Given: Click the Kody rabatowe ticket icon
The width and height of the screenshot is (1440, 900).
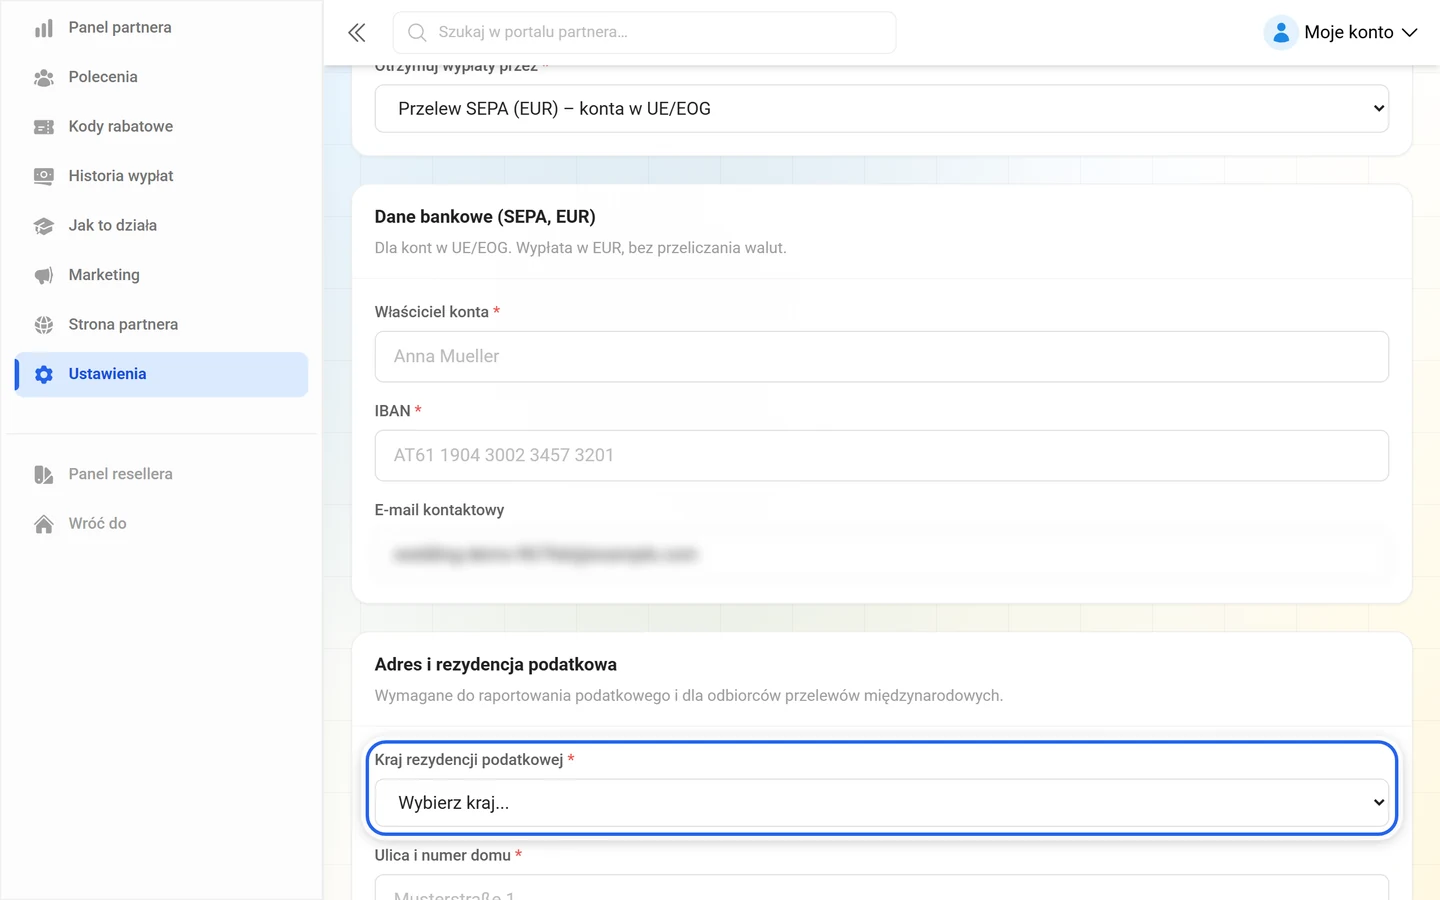Looking at the screenshot, I should [43, 127].
